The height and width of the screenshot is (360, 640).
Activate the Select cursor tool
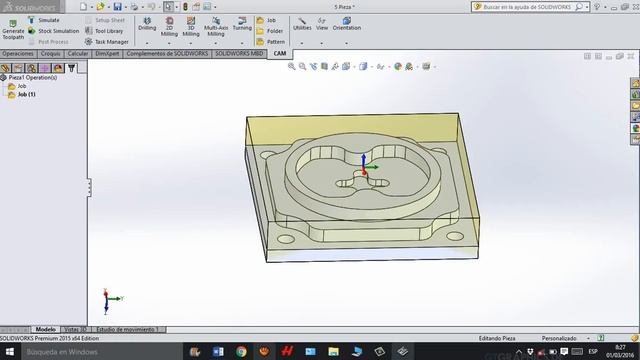(168, 7)
